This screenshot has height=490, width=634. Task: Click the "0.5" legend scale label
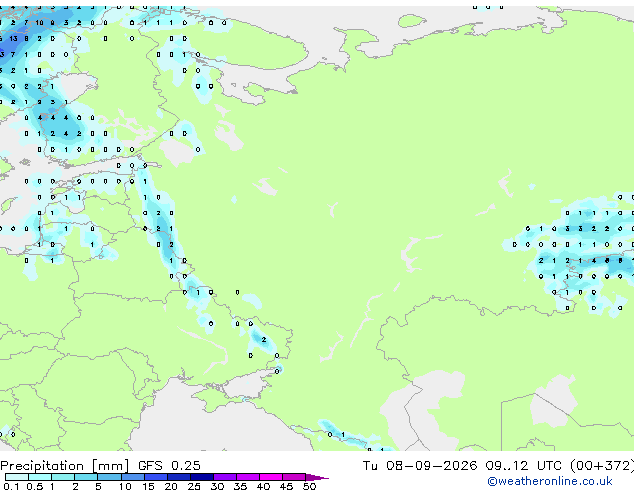tap(34, 486)
